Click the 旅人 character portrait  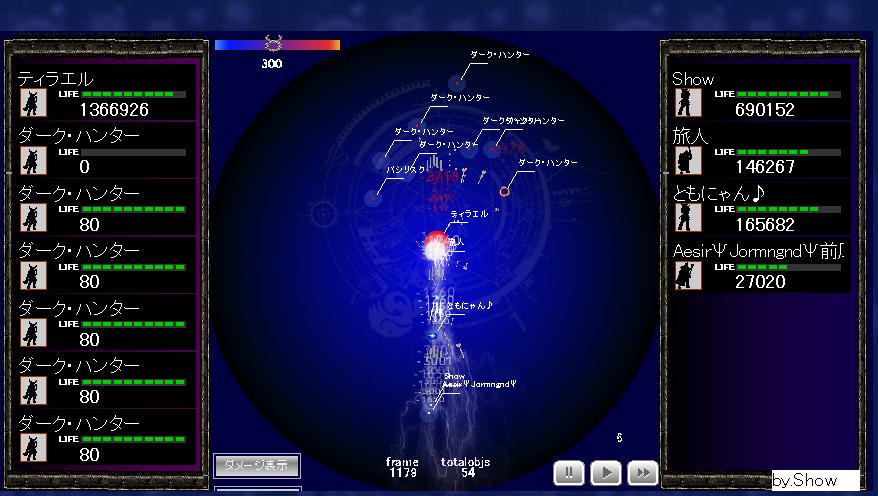point(688,160)
